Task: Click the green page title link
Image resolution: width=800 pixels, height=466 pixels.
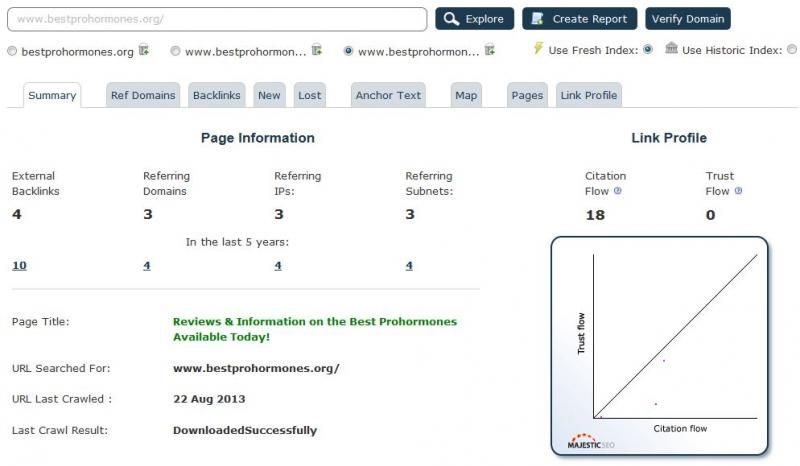Action: 315,329
